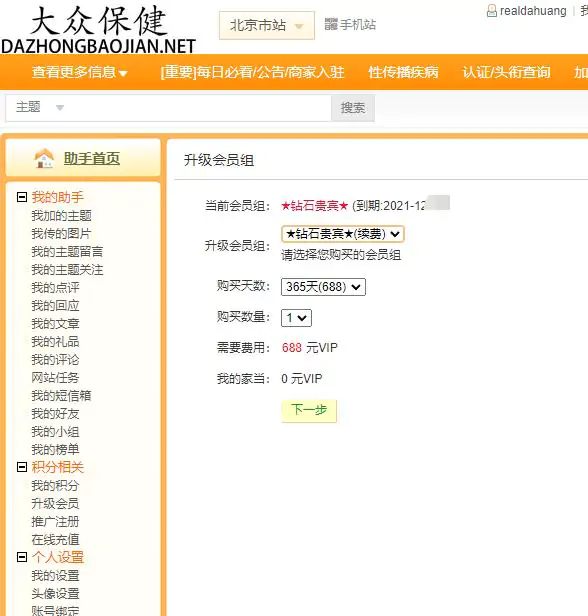Click the realdahuang username link
The image size is (588, 616).
pyautogui.click(x=533, y=11)
